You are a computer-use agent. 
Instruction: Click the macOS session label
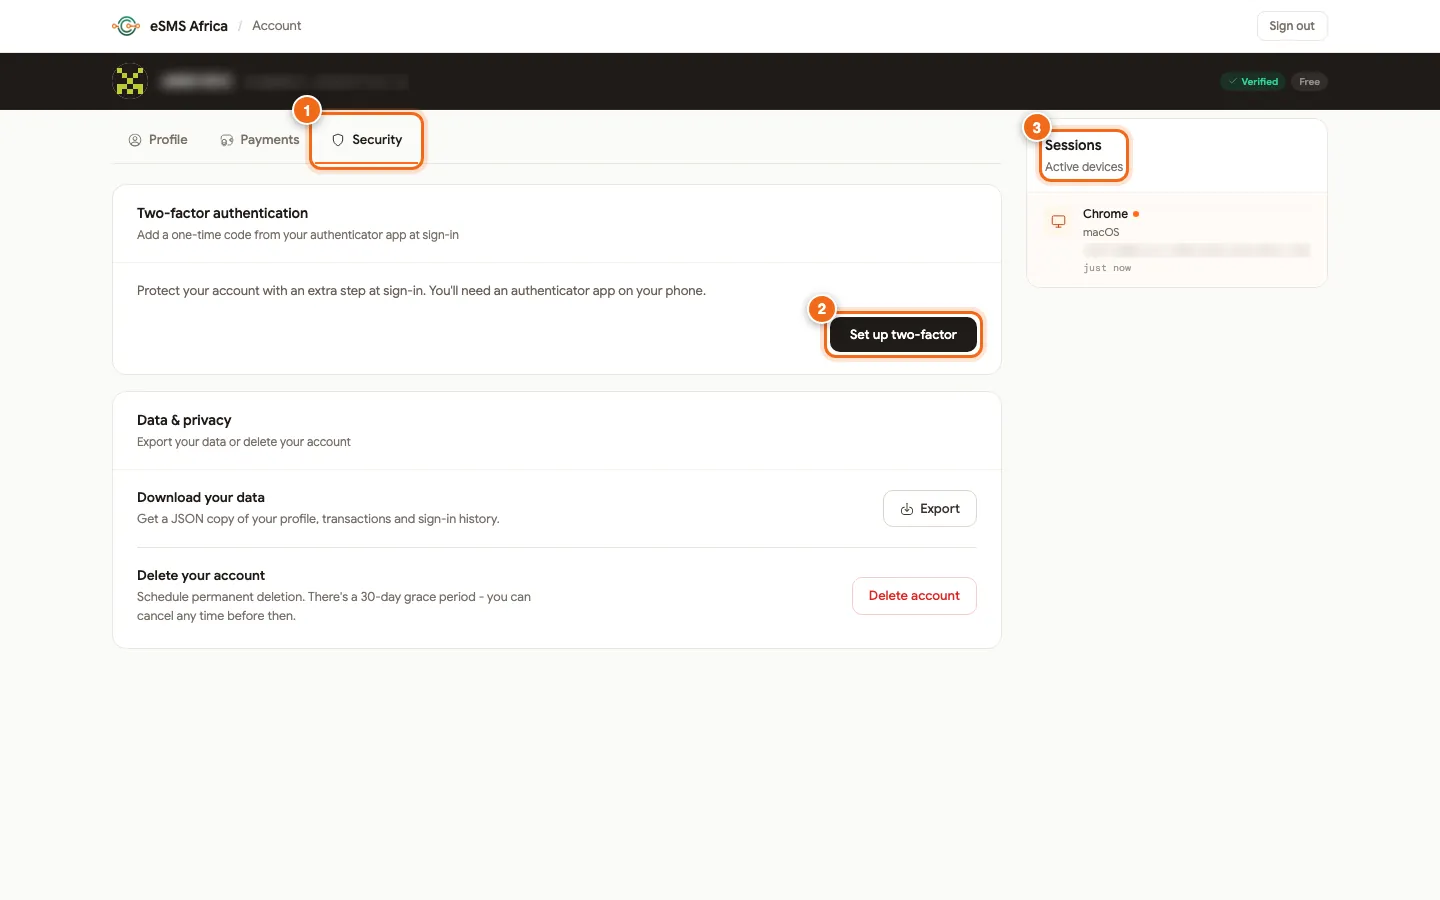1101,232
